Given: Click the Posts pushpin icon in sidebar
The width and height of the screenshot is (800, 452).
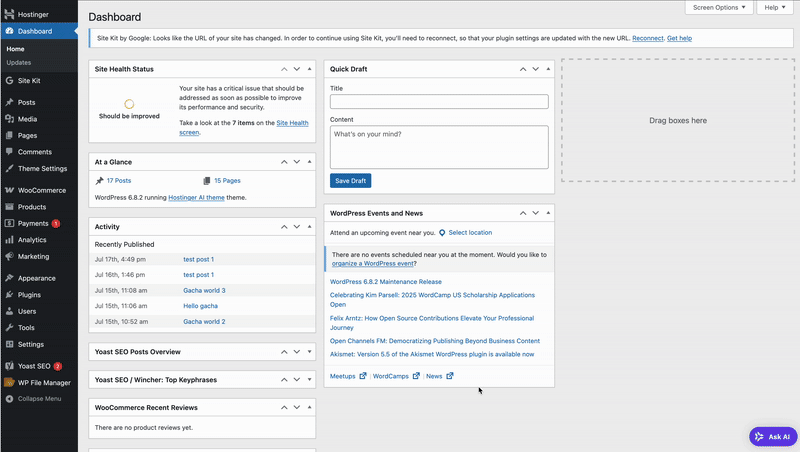Looking at the screenshot, I should pos(9,102).
